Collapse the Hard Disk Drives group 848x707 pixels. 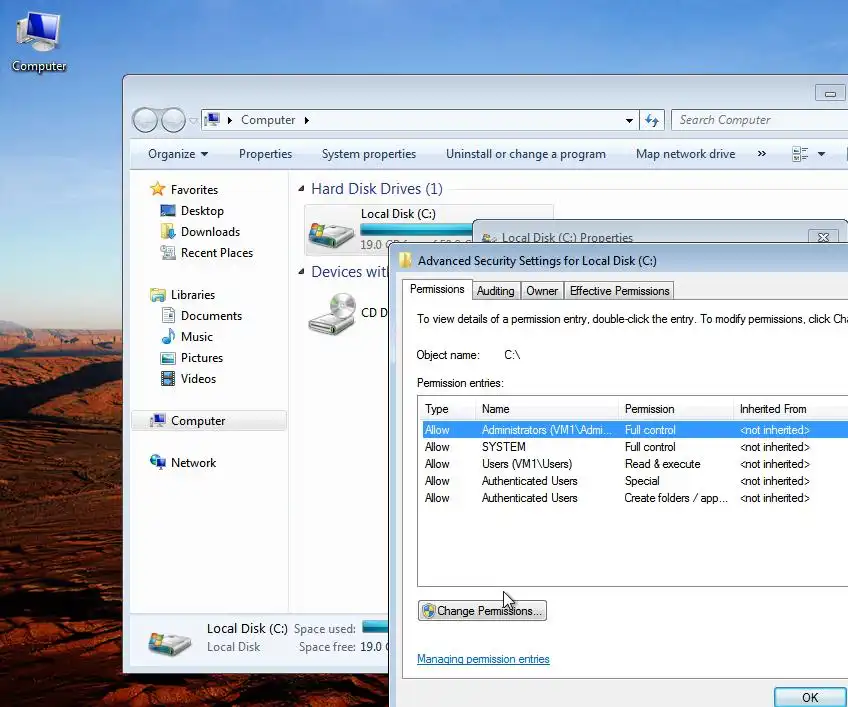point(301,189)
